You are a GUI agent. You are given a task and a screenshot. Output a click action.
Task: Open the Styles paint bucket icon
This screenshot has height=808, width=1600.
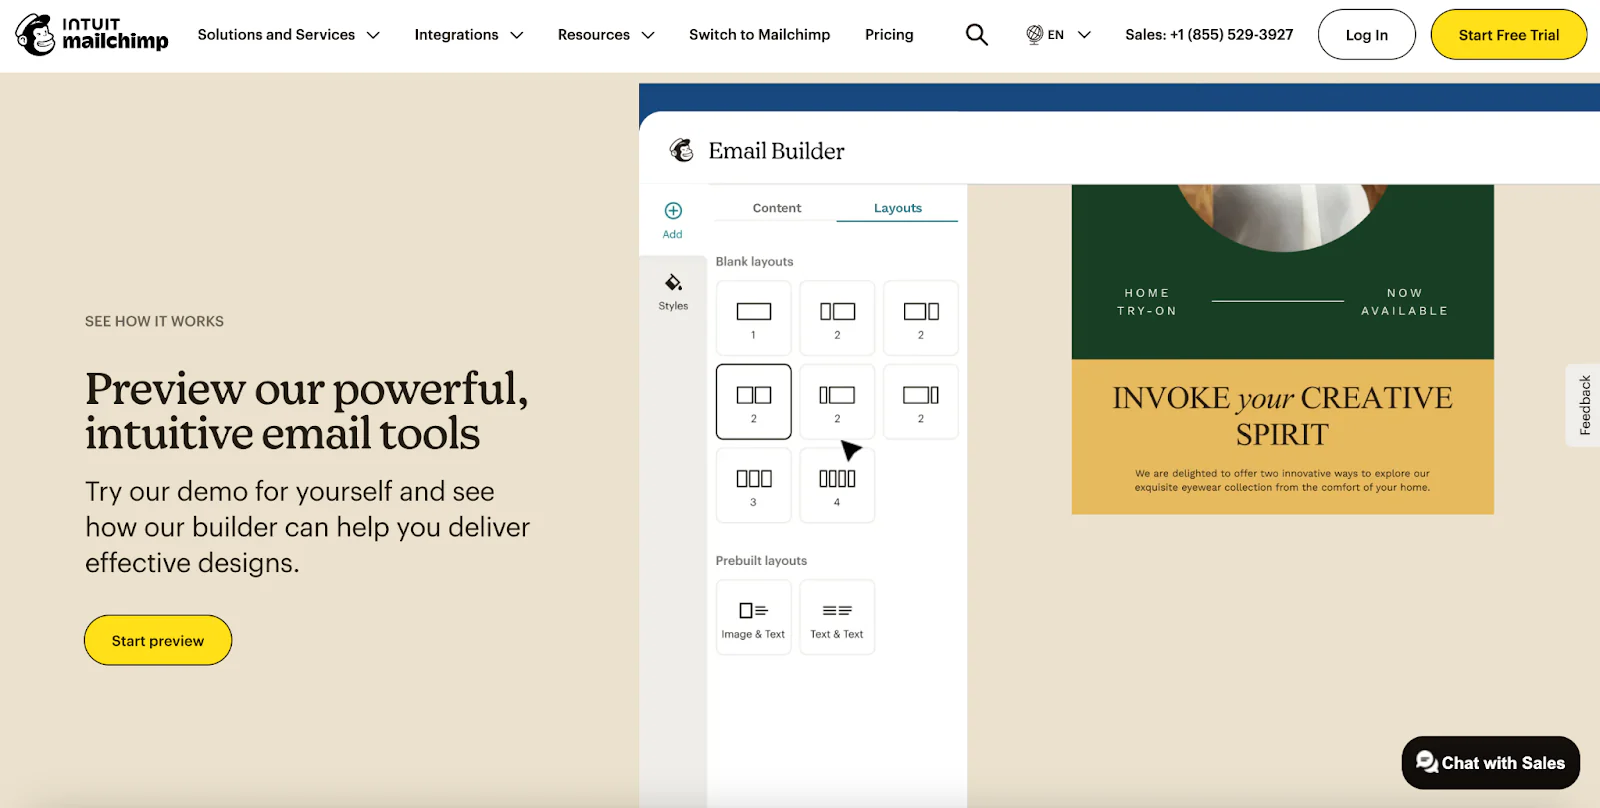coord(673,283)
